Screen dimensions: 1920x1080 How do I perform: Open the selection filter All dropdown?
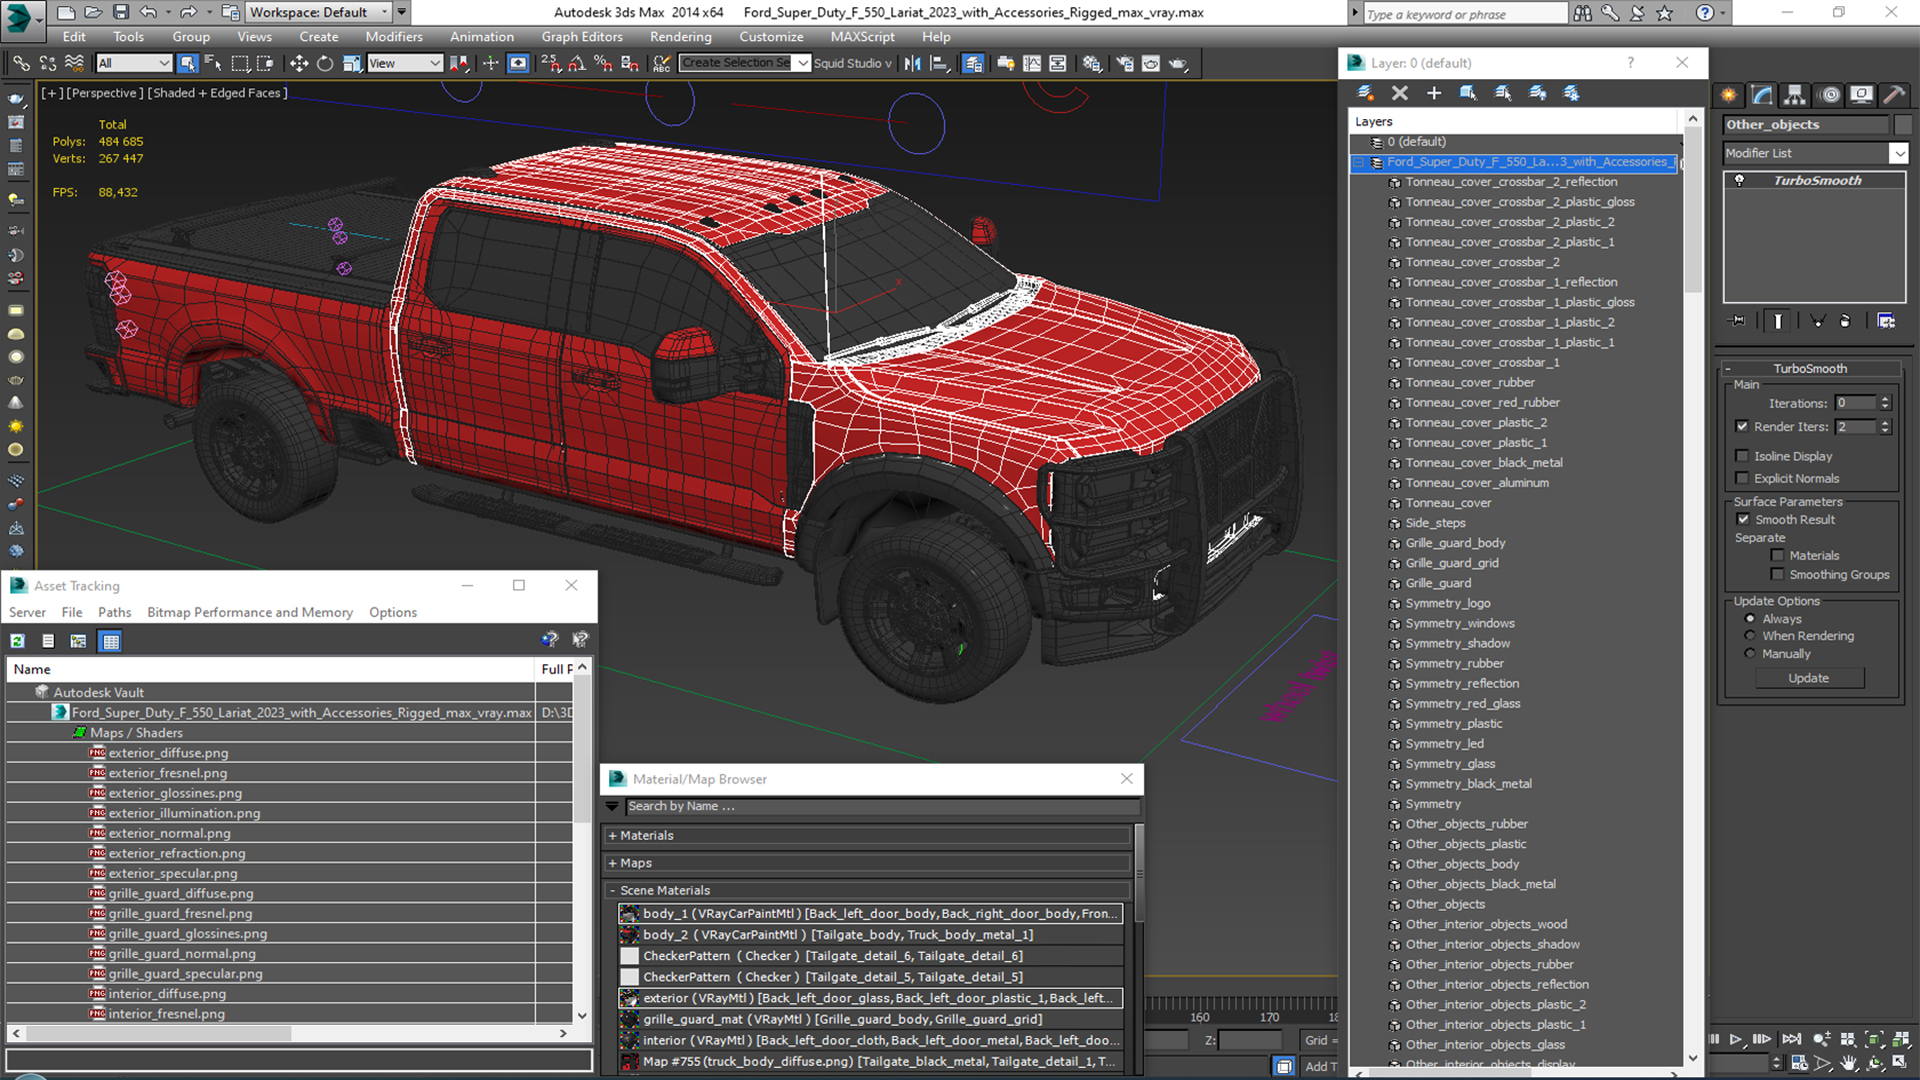click(134, 63)
